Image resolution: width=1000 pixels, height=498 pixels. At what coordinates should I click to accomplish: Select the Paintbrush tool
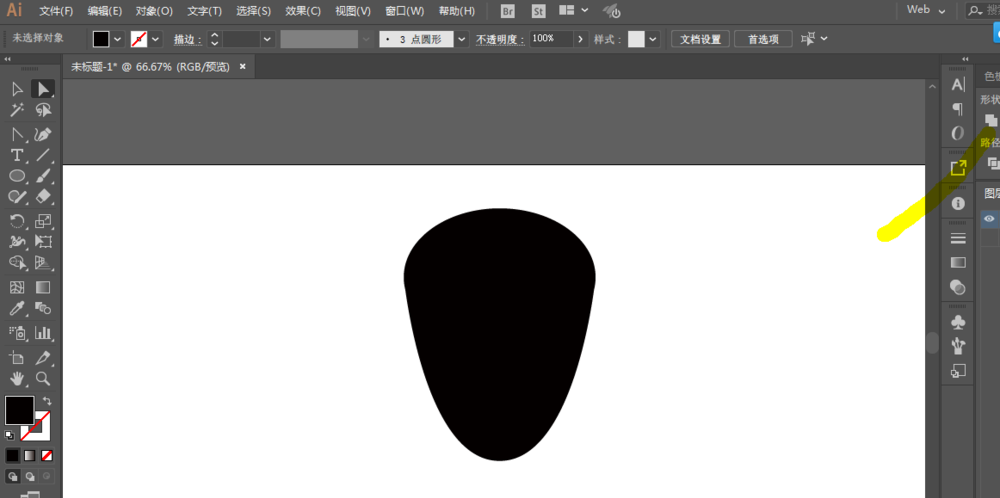coord(43,176)
